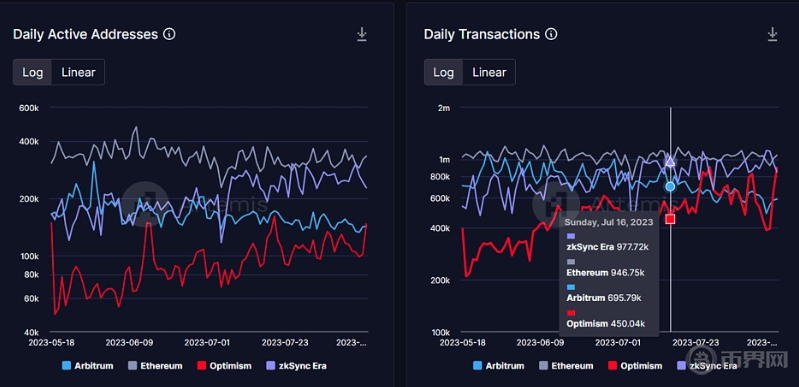799x387 pixels.
Task: Toggle Arbitrum series in Daily Transactions legend
Action: [498, 366]
